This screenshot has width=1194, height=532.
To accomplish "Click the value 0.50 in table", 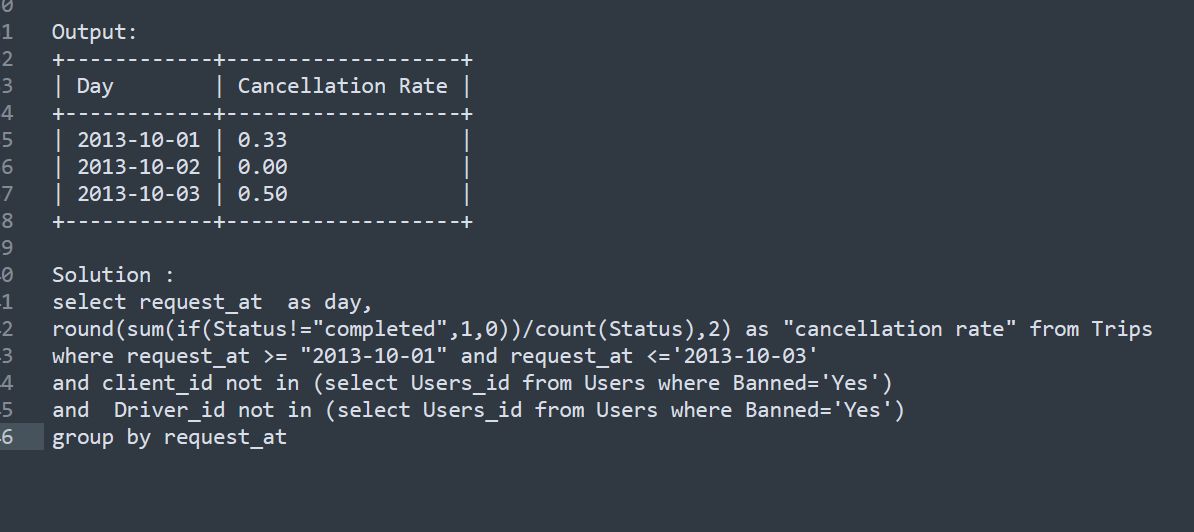I will click(x=263, y=194).
